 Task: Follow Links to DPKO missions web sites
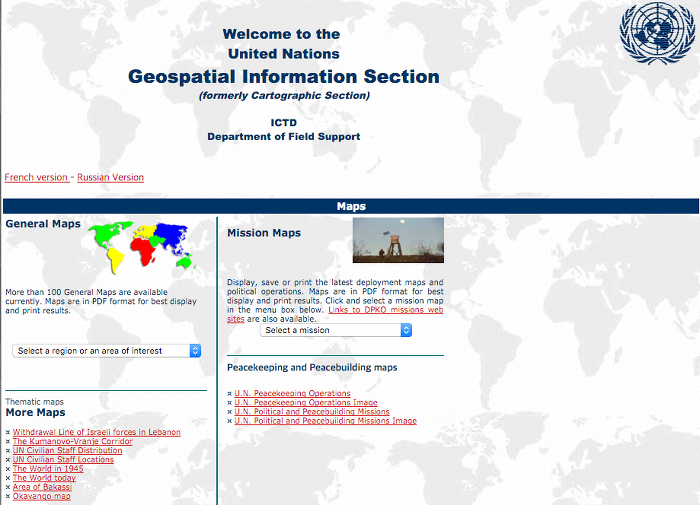pyautogui.click(x=386, y=310)
